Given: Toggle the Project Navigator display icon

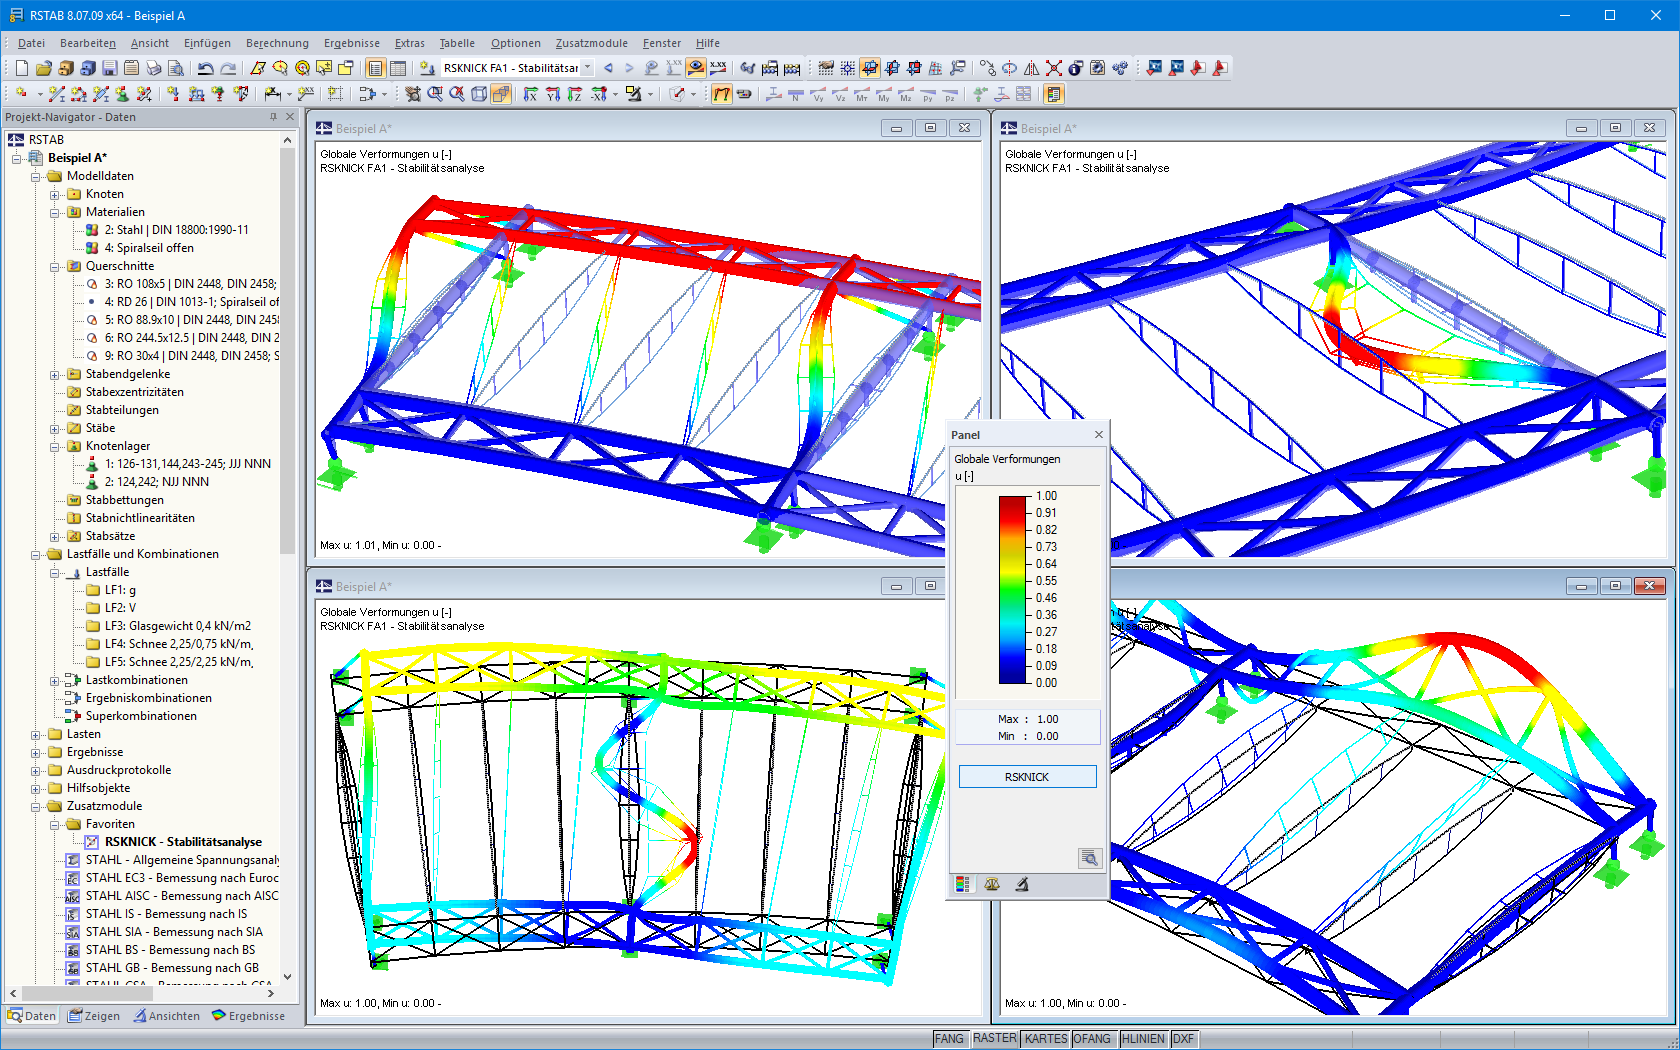Looking at the screenshot, I should 375,68.
